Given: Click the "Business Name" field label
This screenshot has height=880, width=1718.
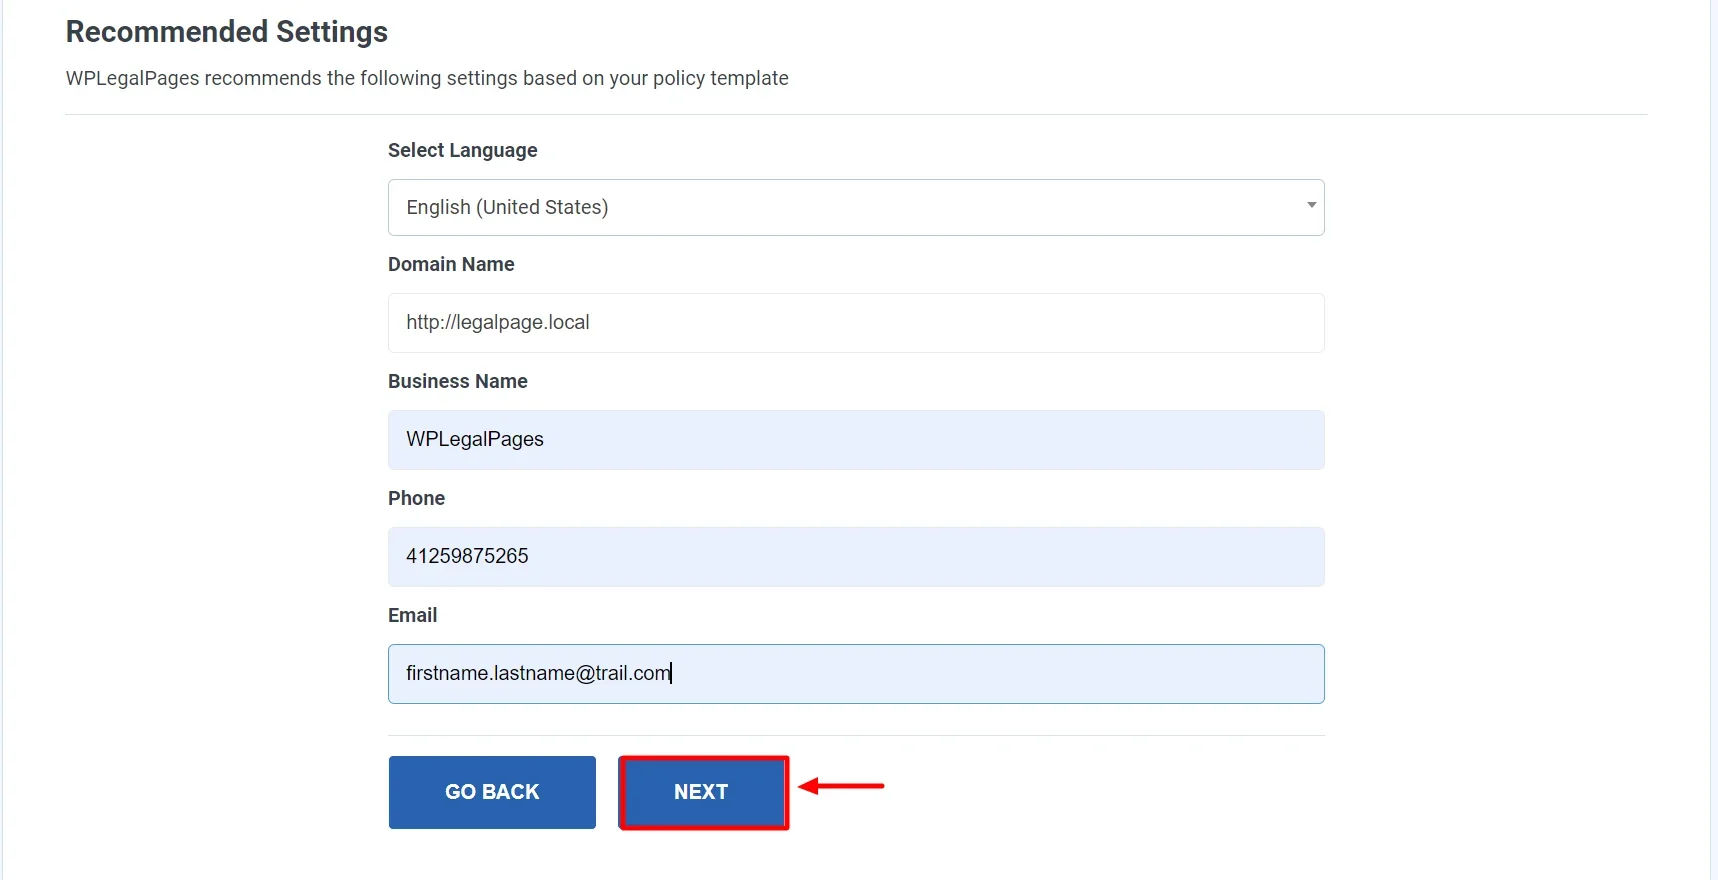Looking at the screenshot, I should (x=457, y=381).
